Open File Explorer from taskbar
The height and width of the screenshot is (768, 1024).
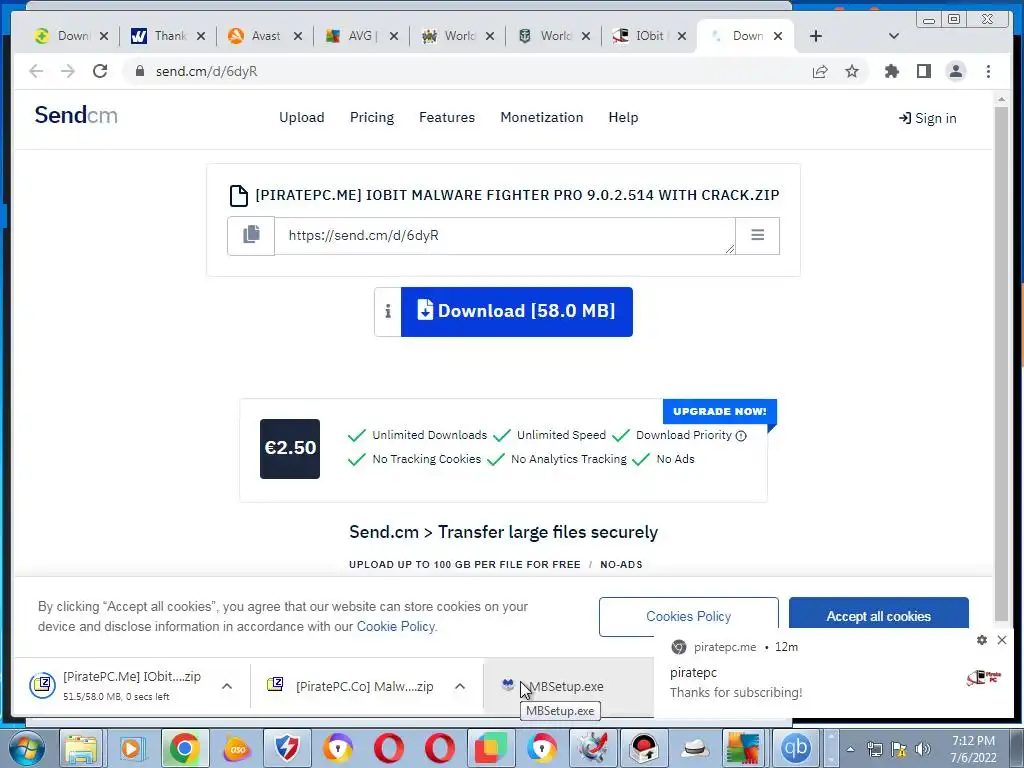click(80, 749)
